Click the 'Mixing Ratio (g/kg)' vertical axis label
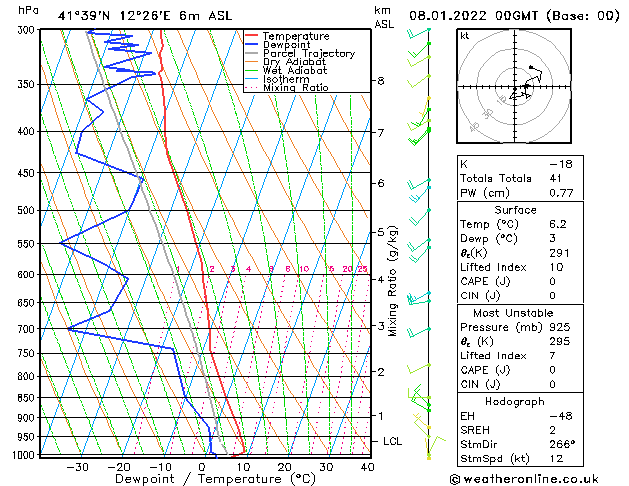Screen dimensions: 629x486 [393, 281]
